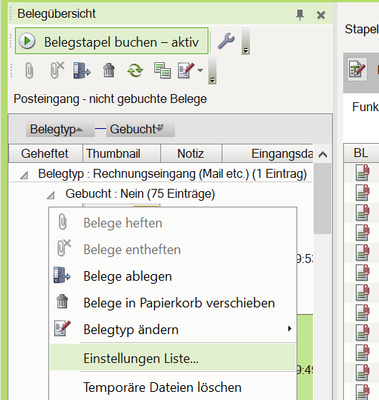Click the submenu arrow next to Belegtyp ändern
The width and height of the screenshot is (379, 400).
coord(289,329)
